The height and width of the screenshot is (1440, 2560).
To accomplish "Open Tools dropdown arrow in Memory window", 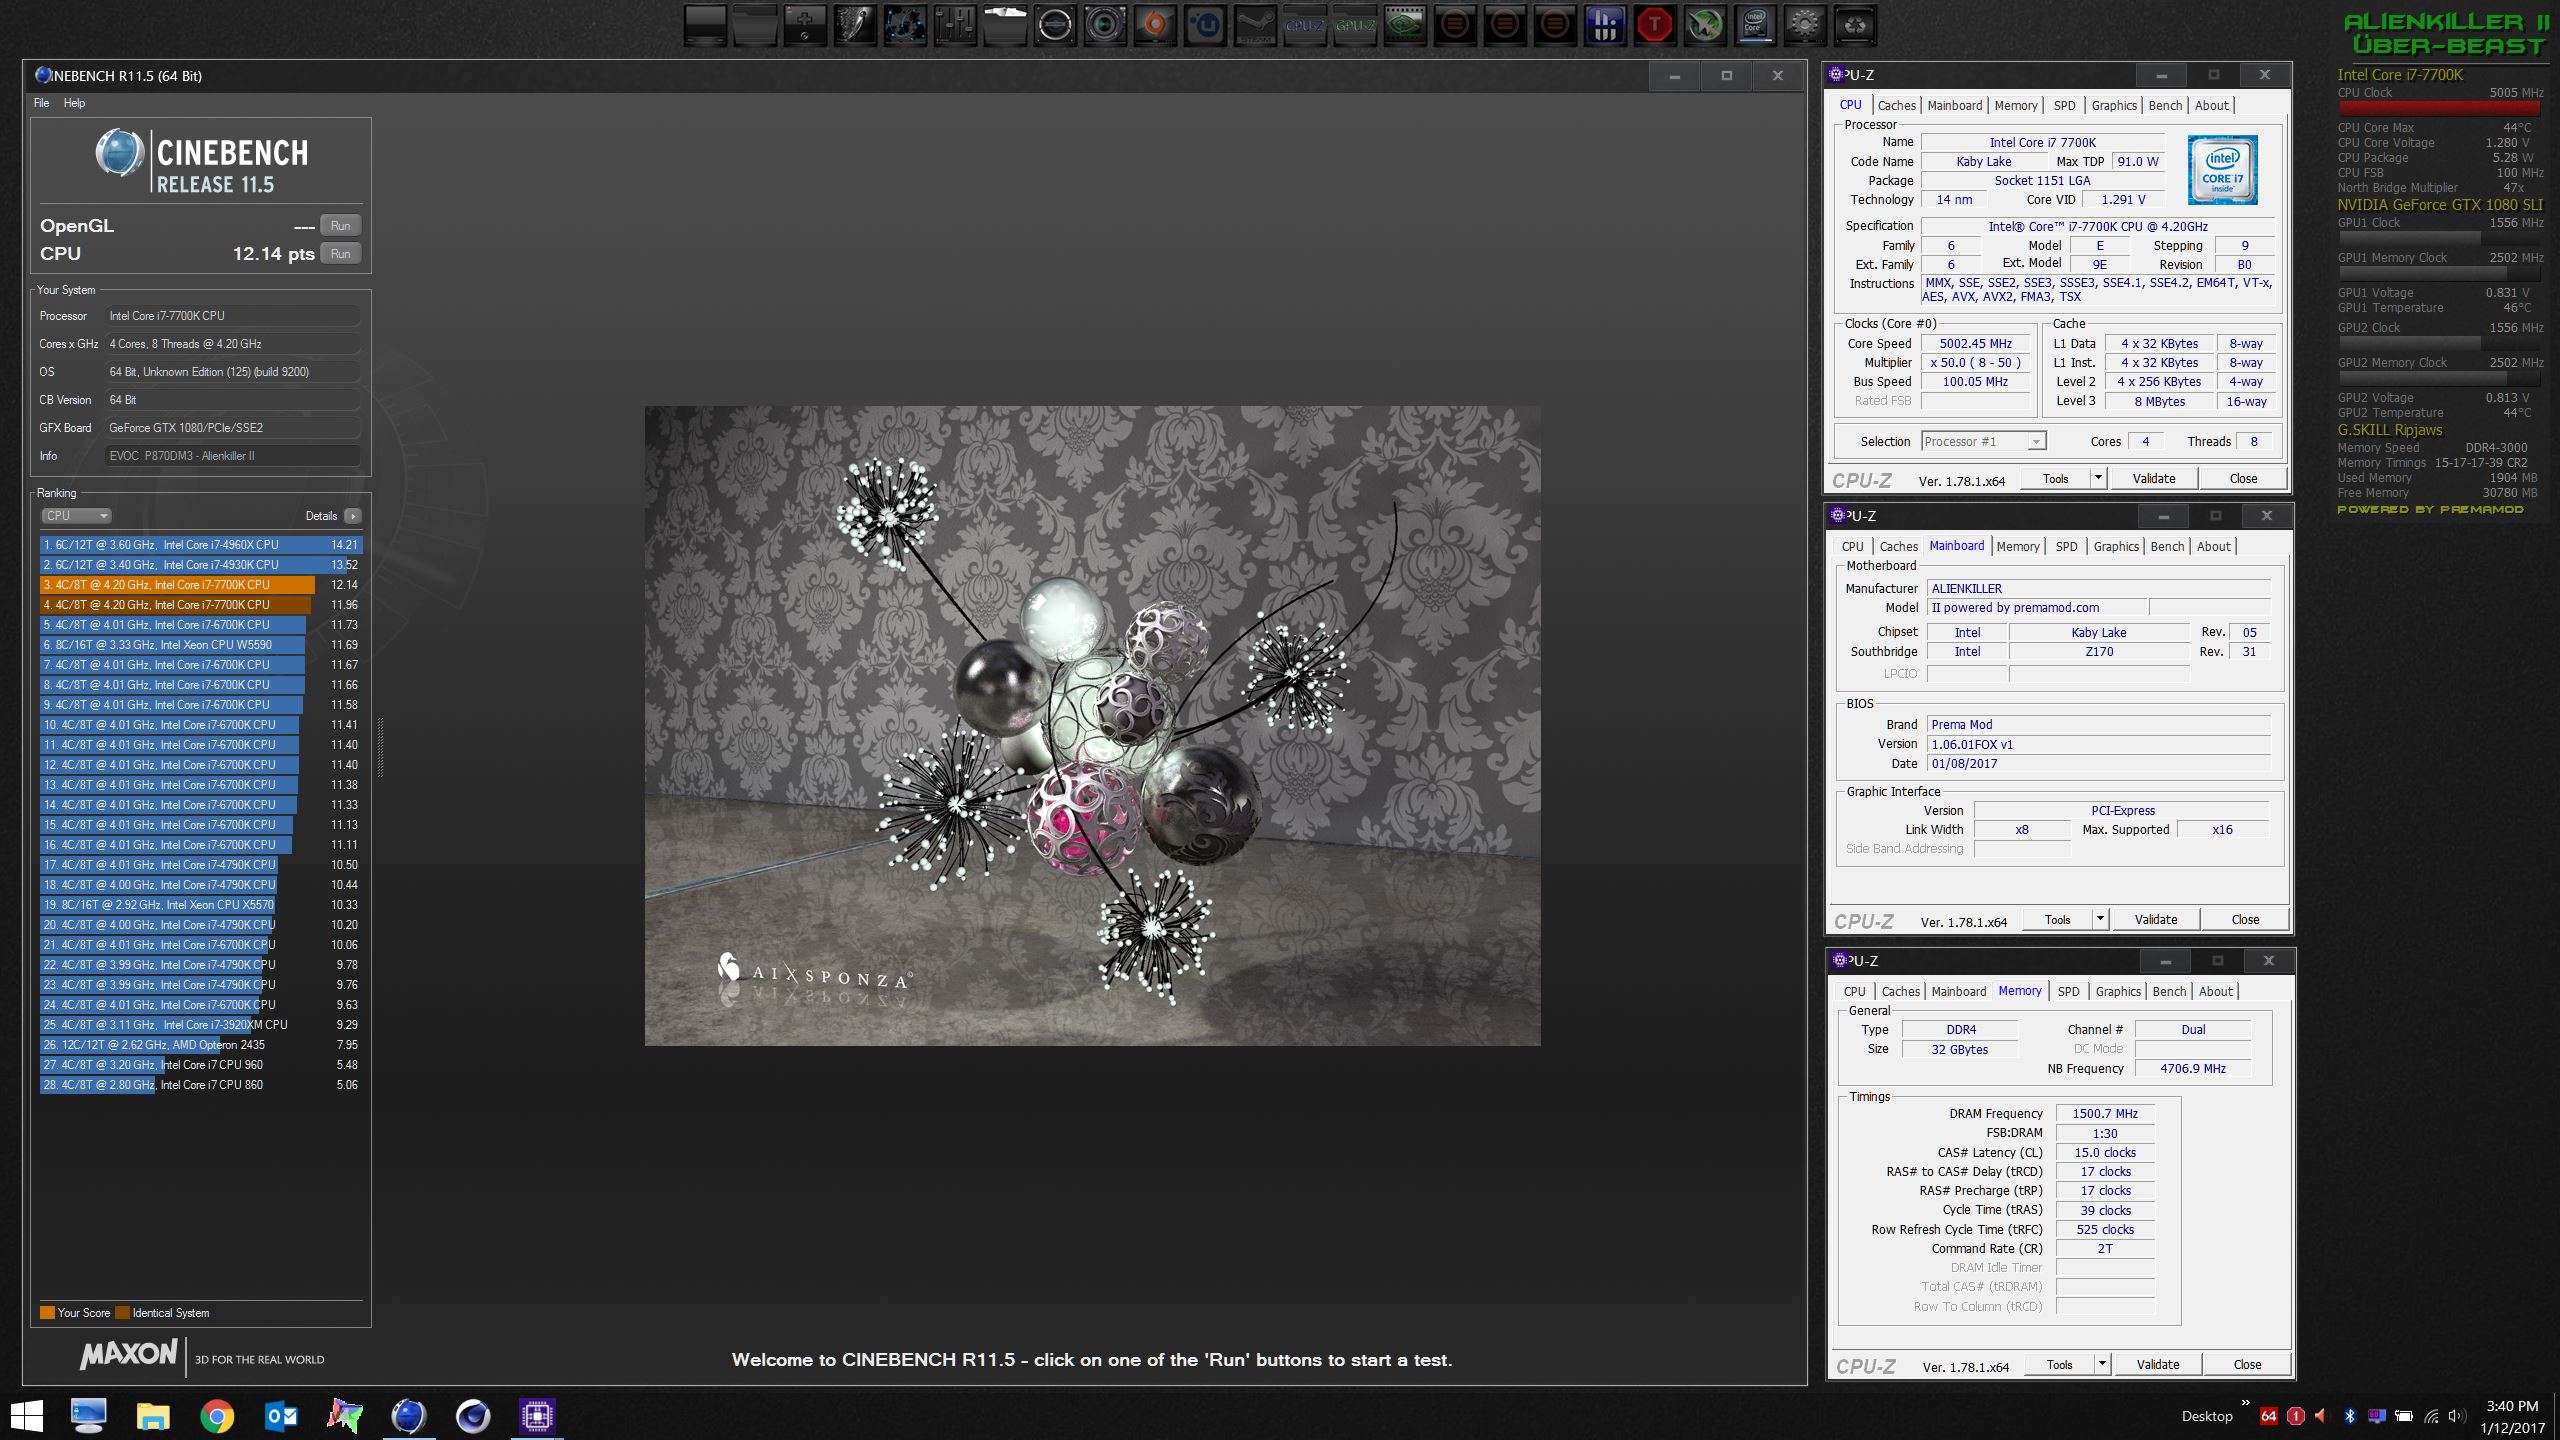I will pyautogui.click(x=2102, y=1364).
